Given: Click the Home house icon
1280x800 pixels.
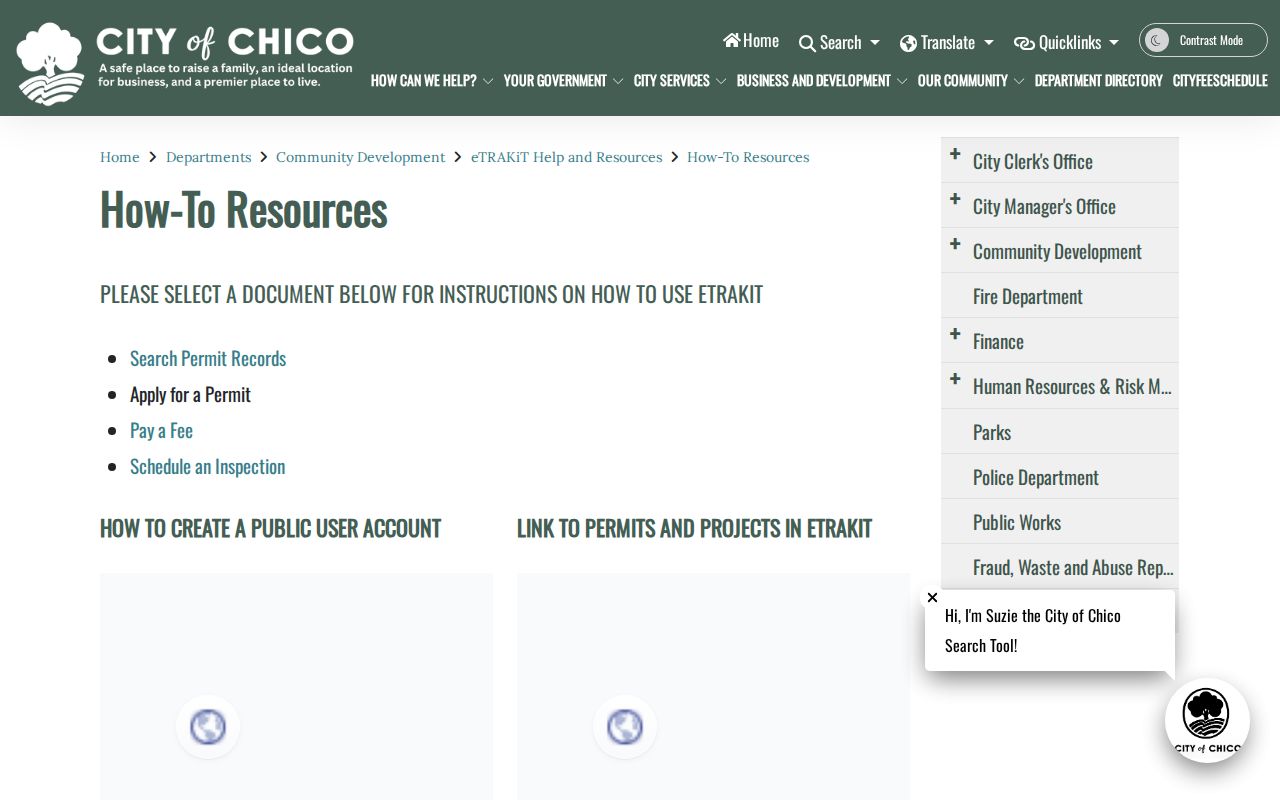Looking at the screenshot, I should coord(732,40).
